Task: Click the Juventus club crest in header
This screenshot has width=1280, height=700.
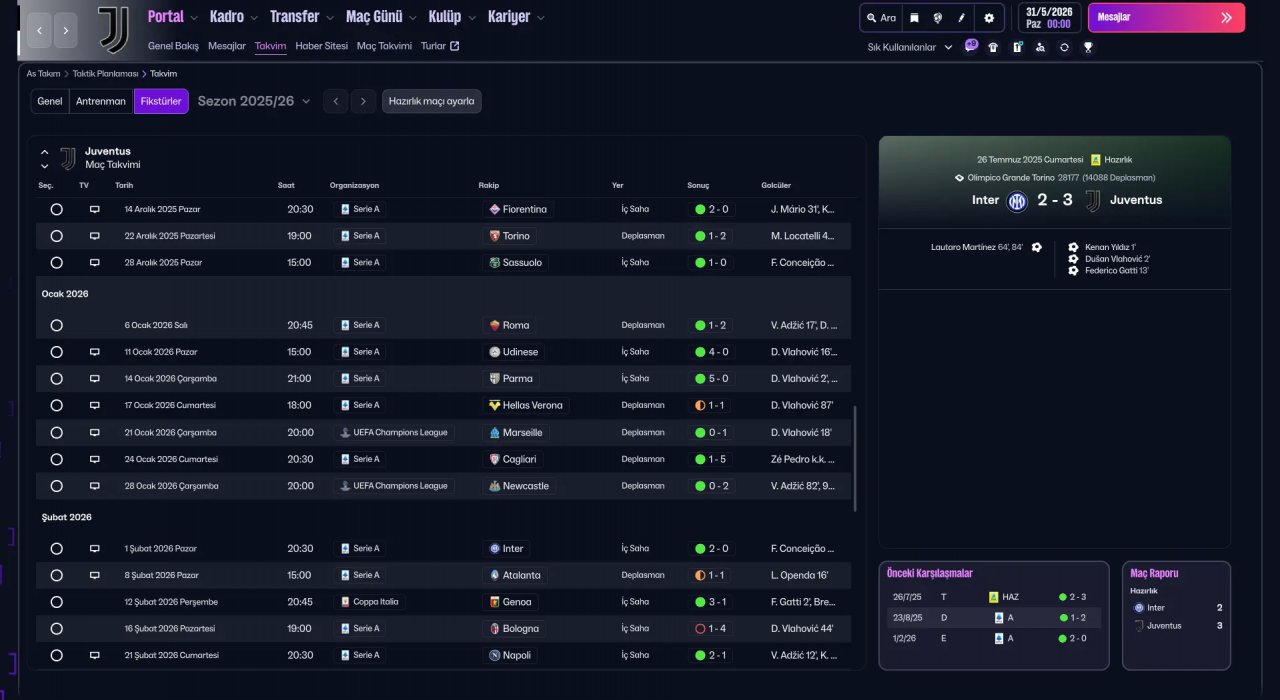Action: pos(113,29)
